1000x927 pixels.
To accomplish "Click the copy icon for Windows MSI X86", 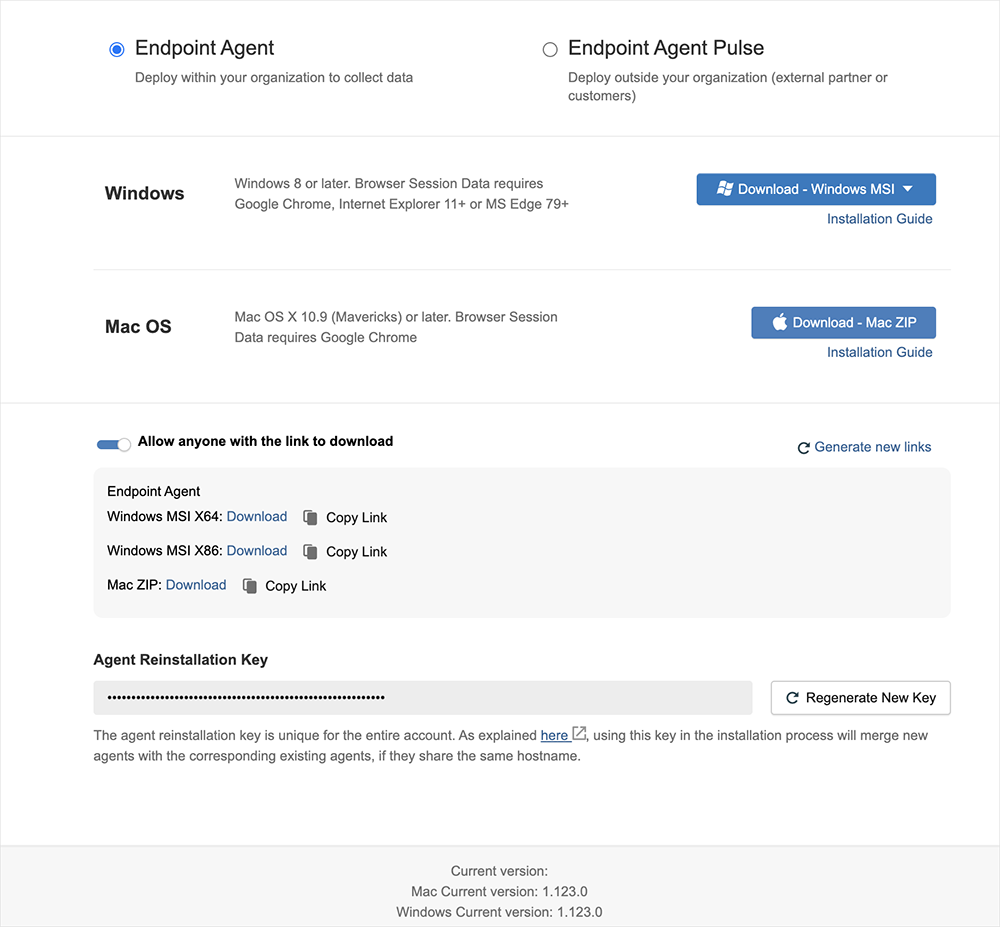I will pos(310,552).
